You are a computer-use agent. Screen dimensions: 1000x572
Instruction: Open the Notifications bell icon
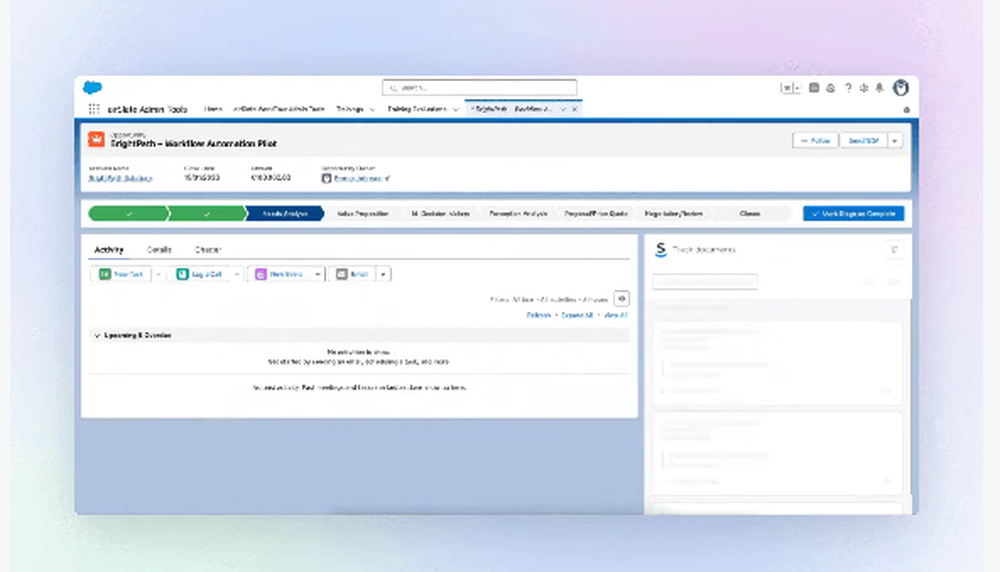tap(879, 88)
